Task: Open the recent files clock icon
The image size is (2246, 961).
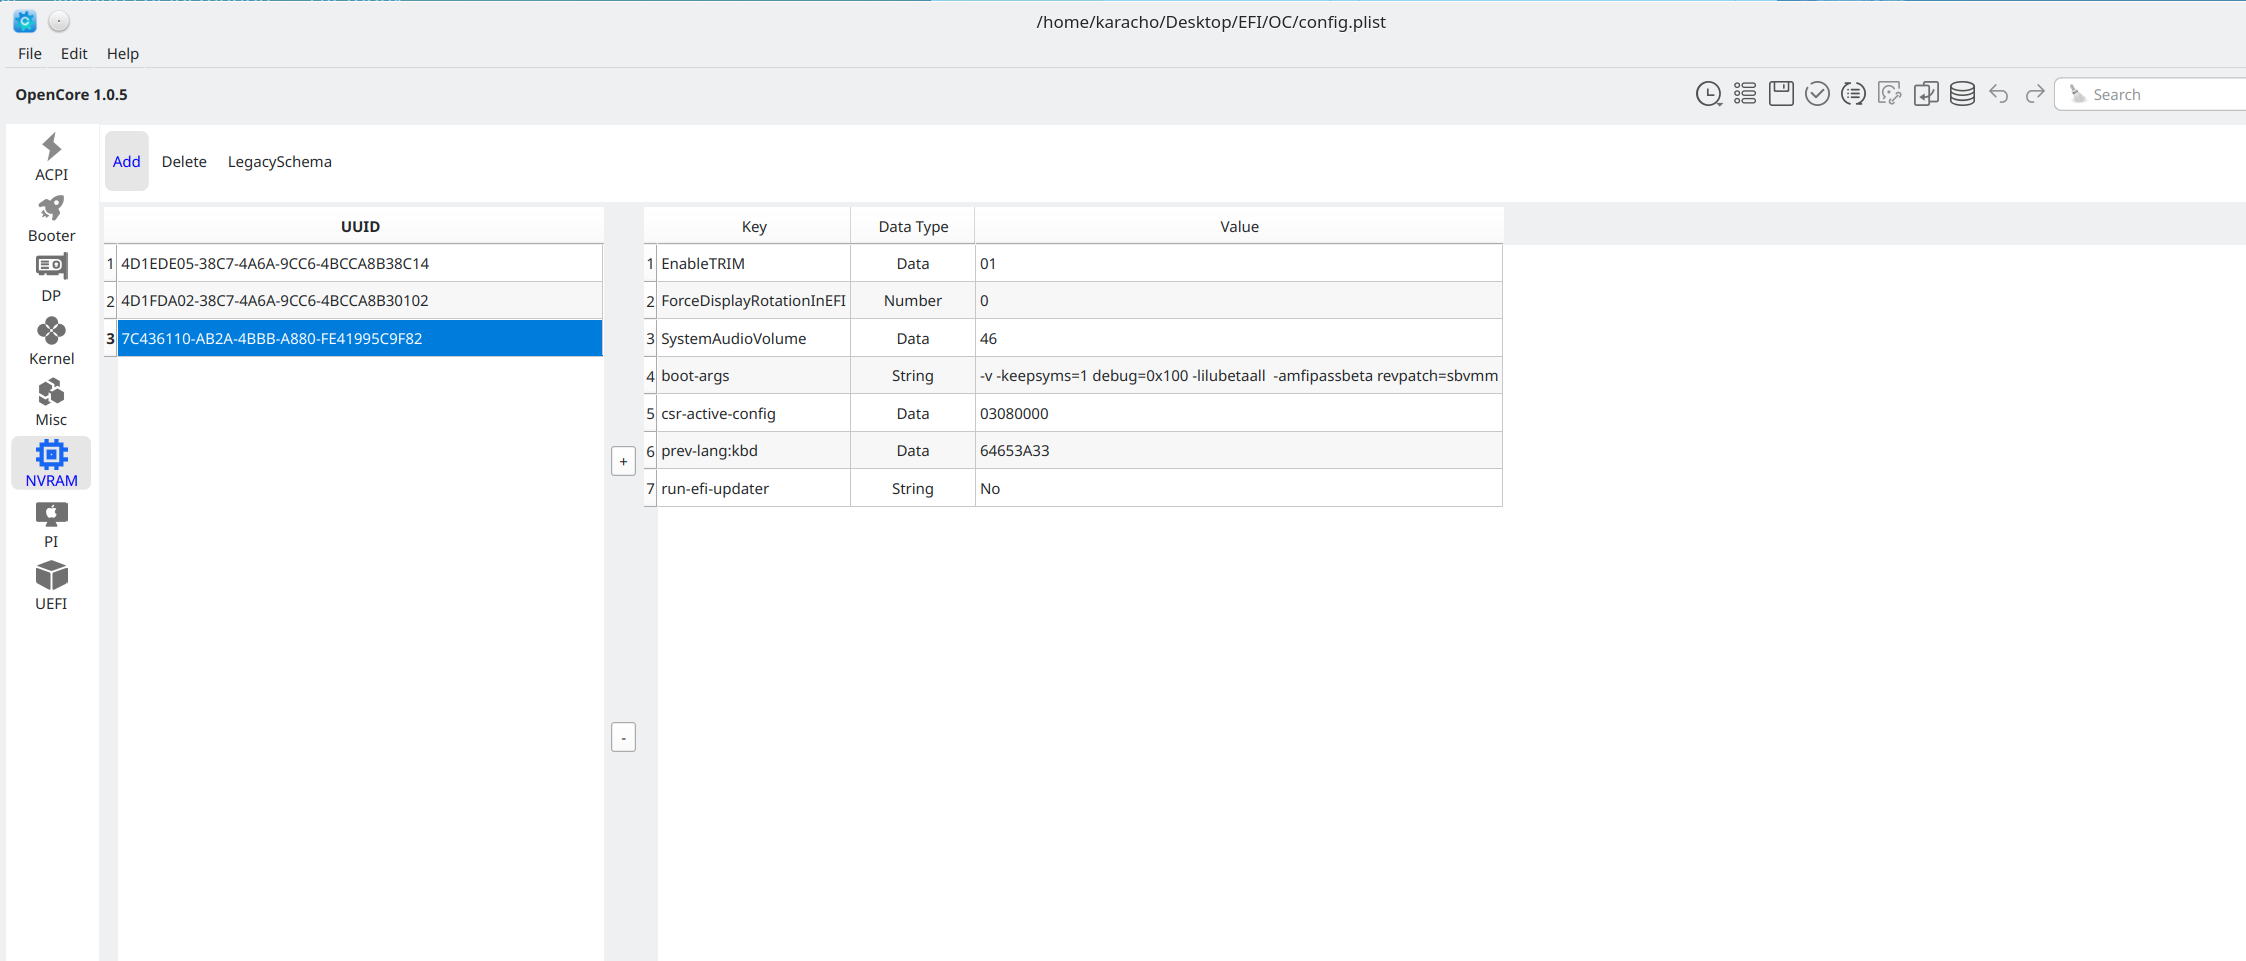Action: [1708, 94]
